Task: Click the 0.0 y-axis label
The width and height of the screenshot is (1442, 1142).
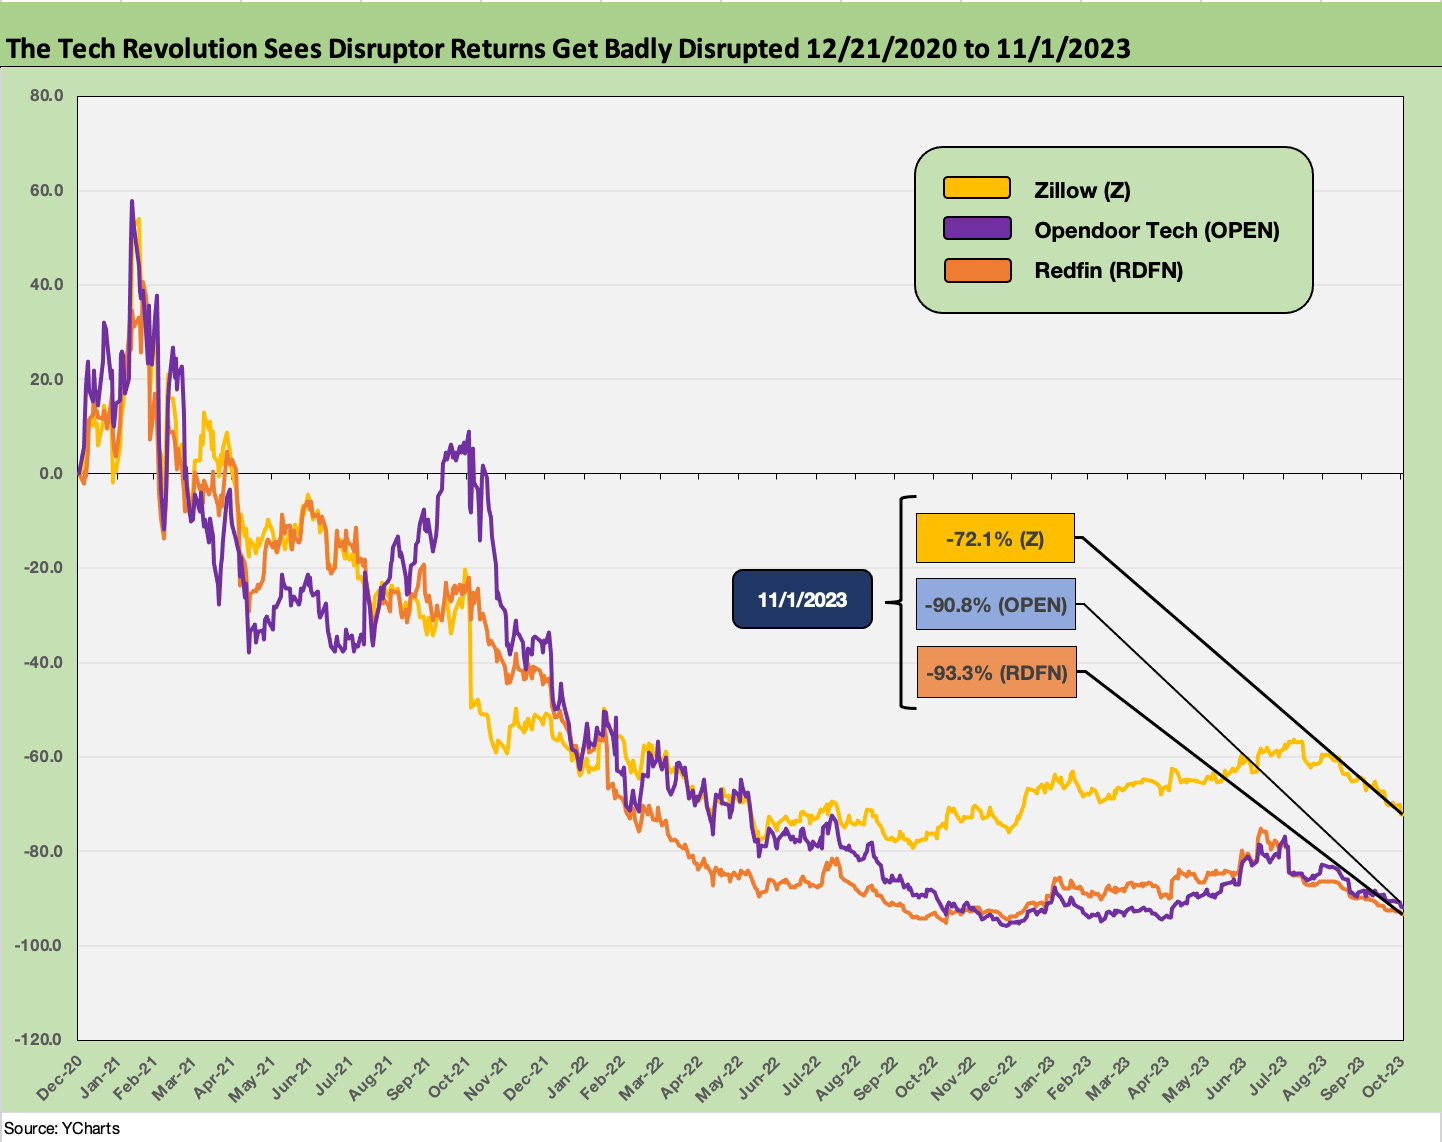Action: (x=50, y=473)
